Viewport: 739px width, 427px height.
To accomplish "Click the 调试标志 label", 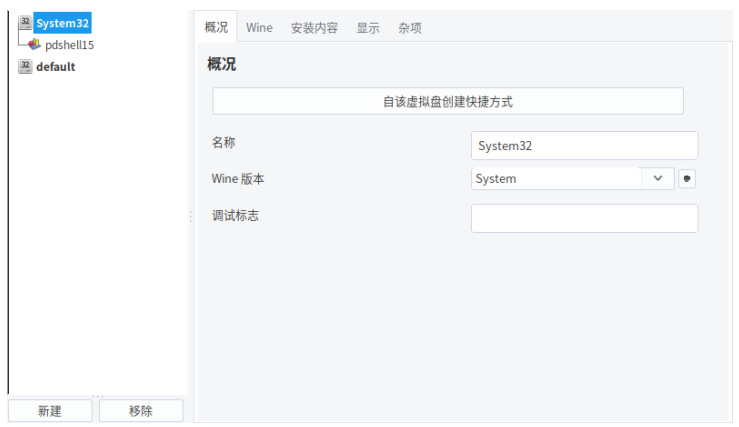I will [235, 215].
